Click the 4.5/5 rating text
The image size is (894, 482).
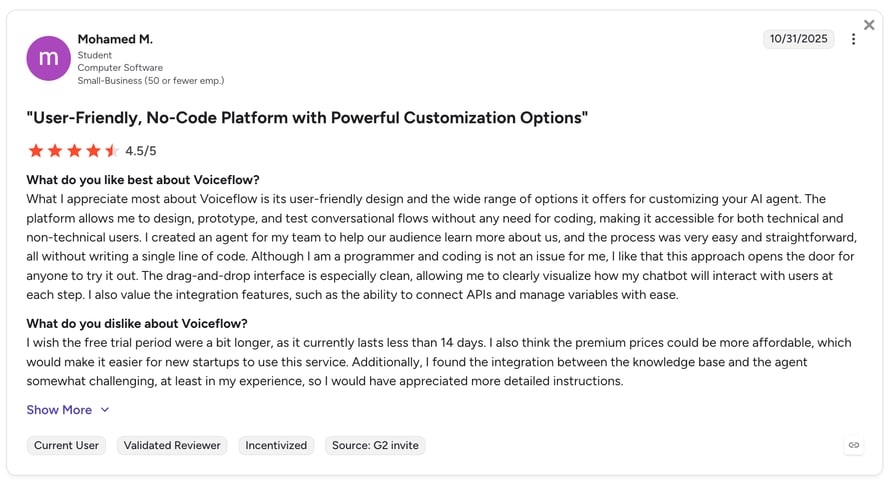coord(141,151)
